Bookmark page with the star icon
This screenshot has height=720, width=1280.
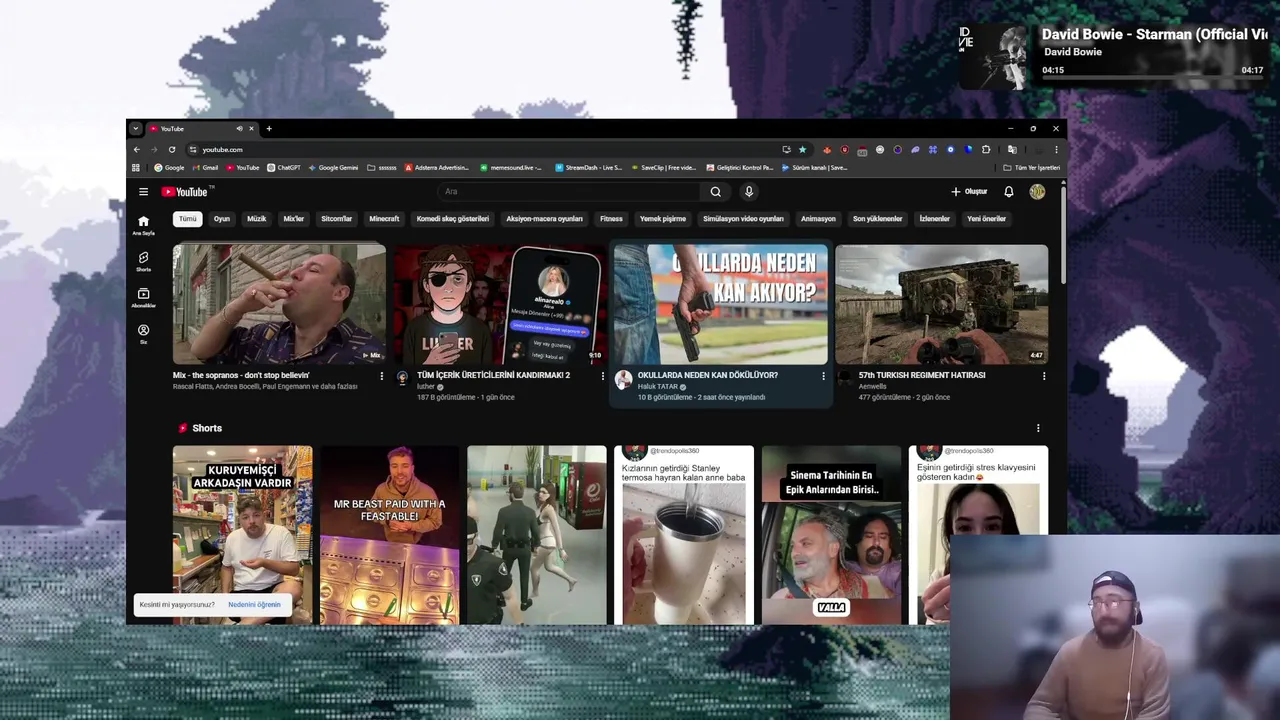(x=802, y=150)
